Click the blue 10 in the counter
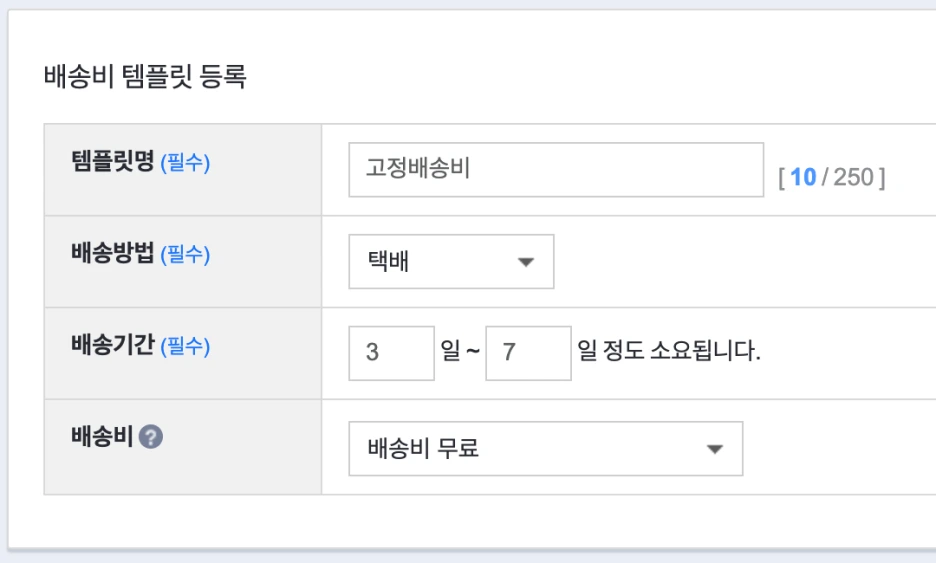Screen dimensions: 936x563 point(803,178)
